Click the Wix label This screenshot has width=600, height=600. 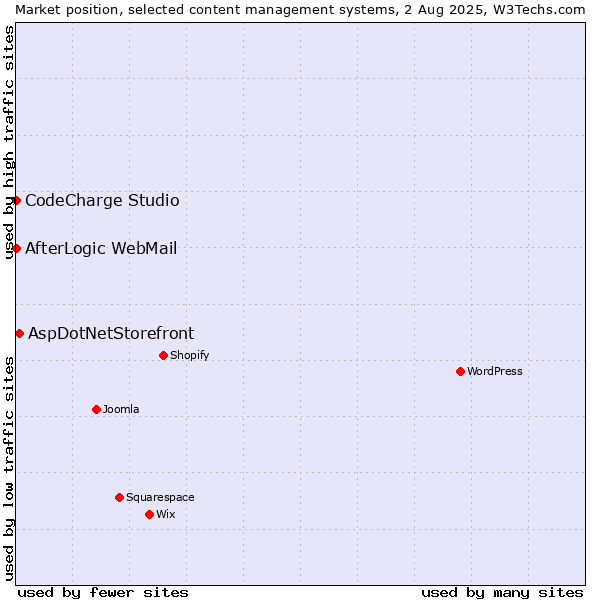[x=166, y=514]
